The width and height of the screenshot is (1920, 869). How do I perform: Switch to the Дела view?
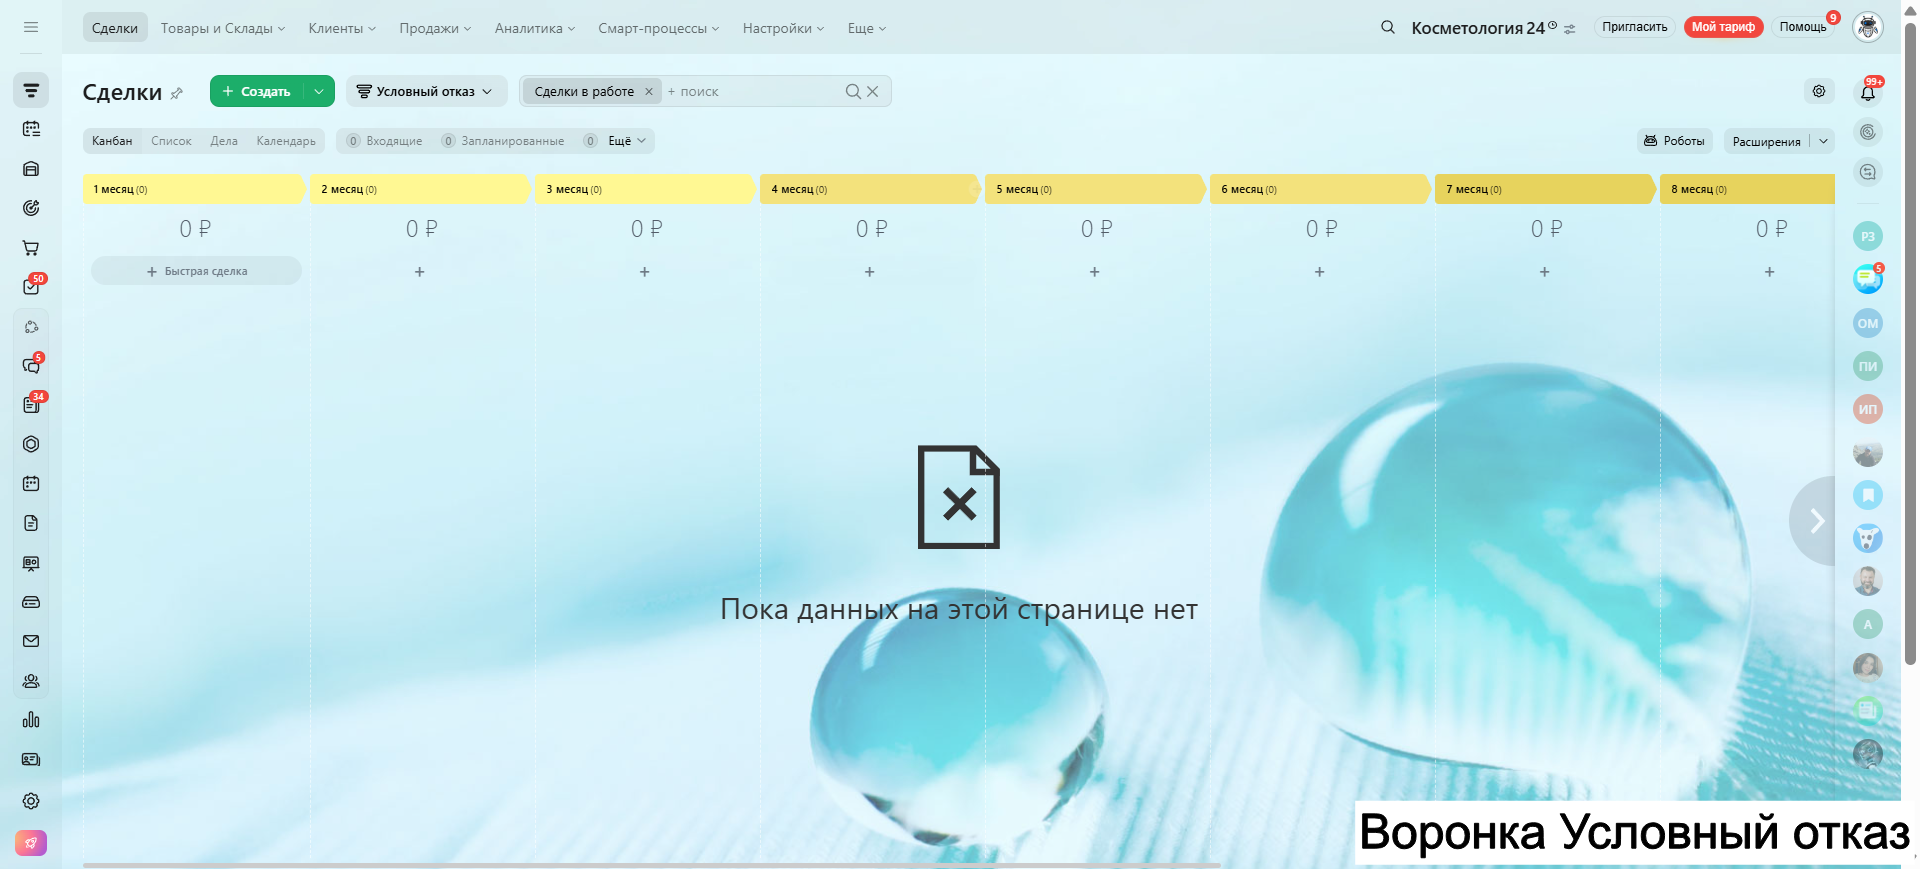224,141
